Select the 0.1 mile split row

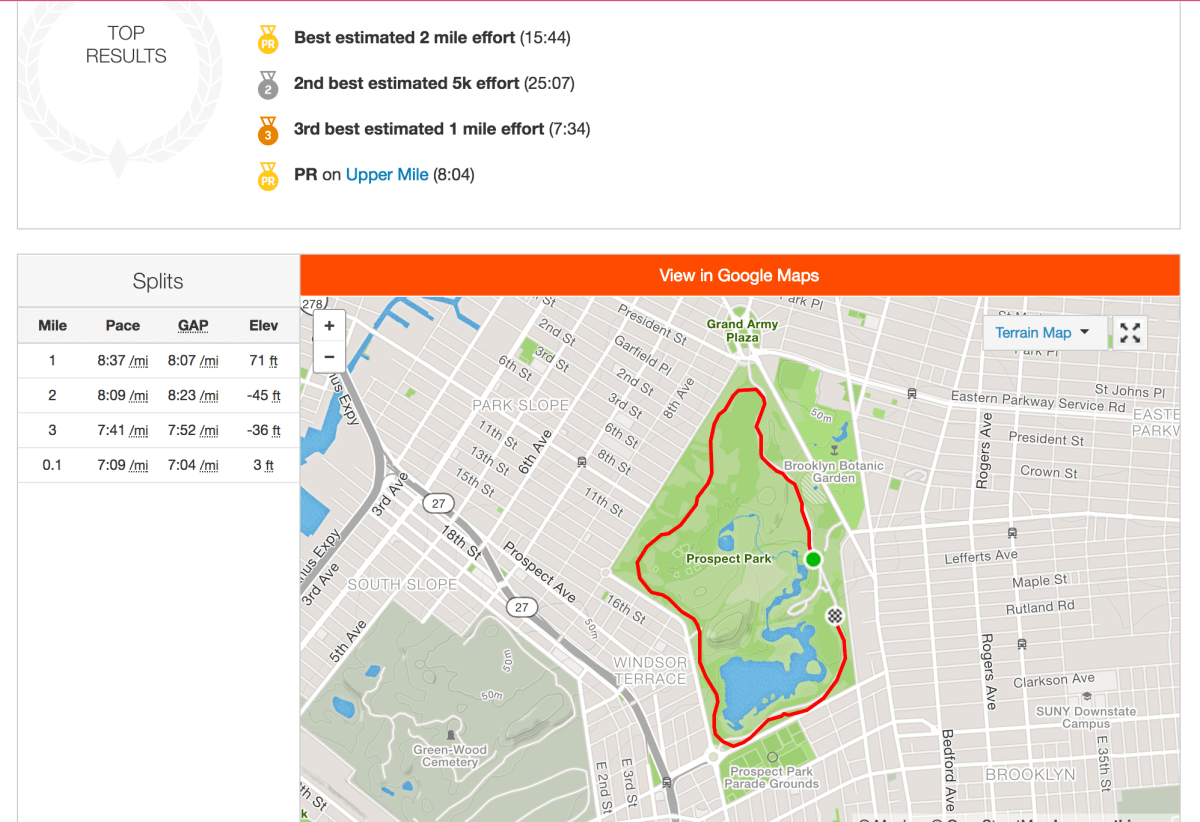(x=158, y=465)
